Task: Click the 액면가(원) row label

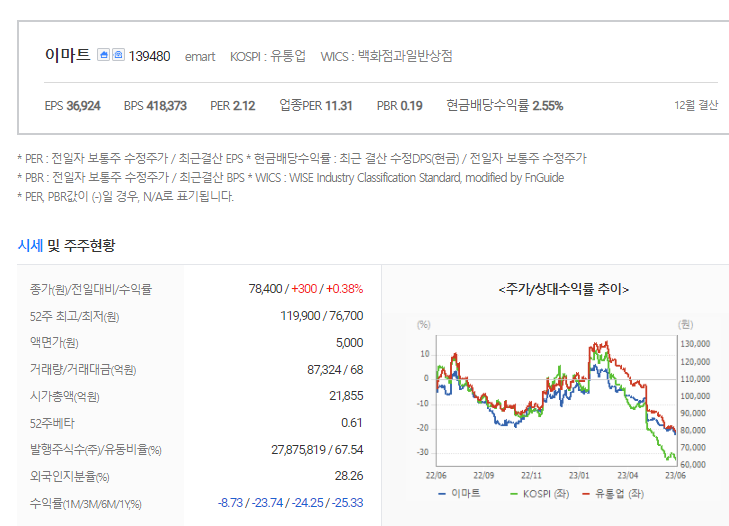Action: (x=54, y=343)
